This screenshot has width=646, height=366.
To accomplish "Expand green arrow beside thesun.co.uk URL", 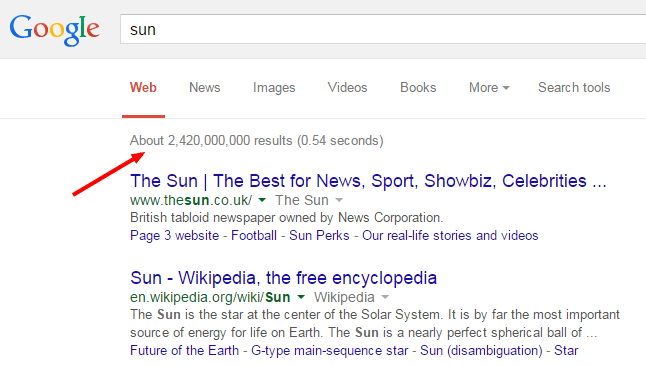I will click(x=262, y=200).
